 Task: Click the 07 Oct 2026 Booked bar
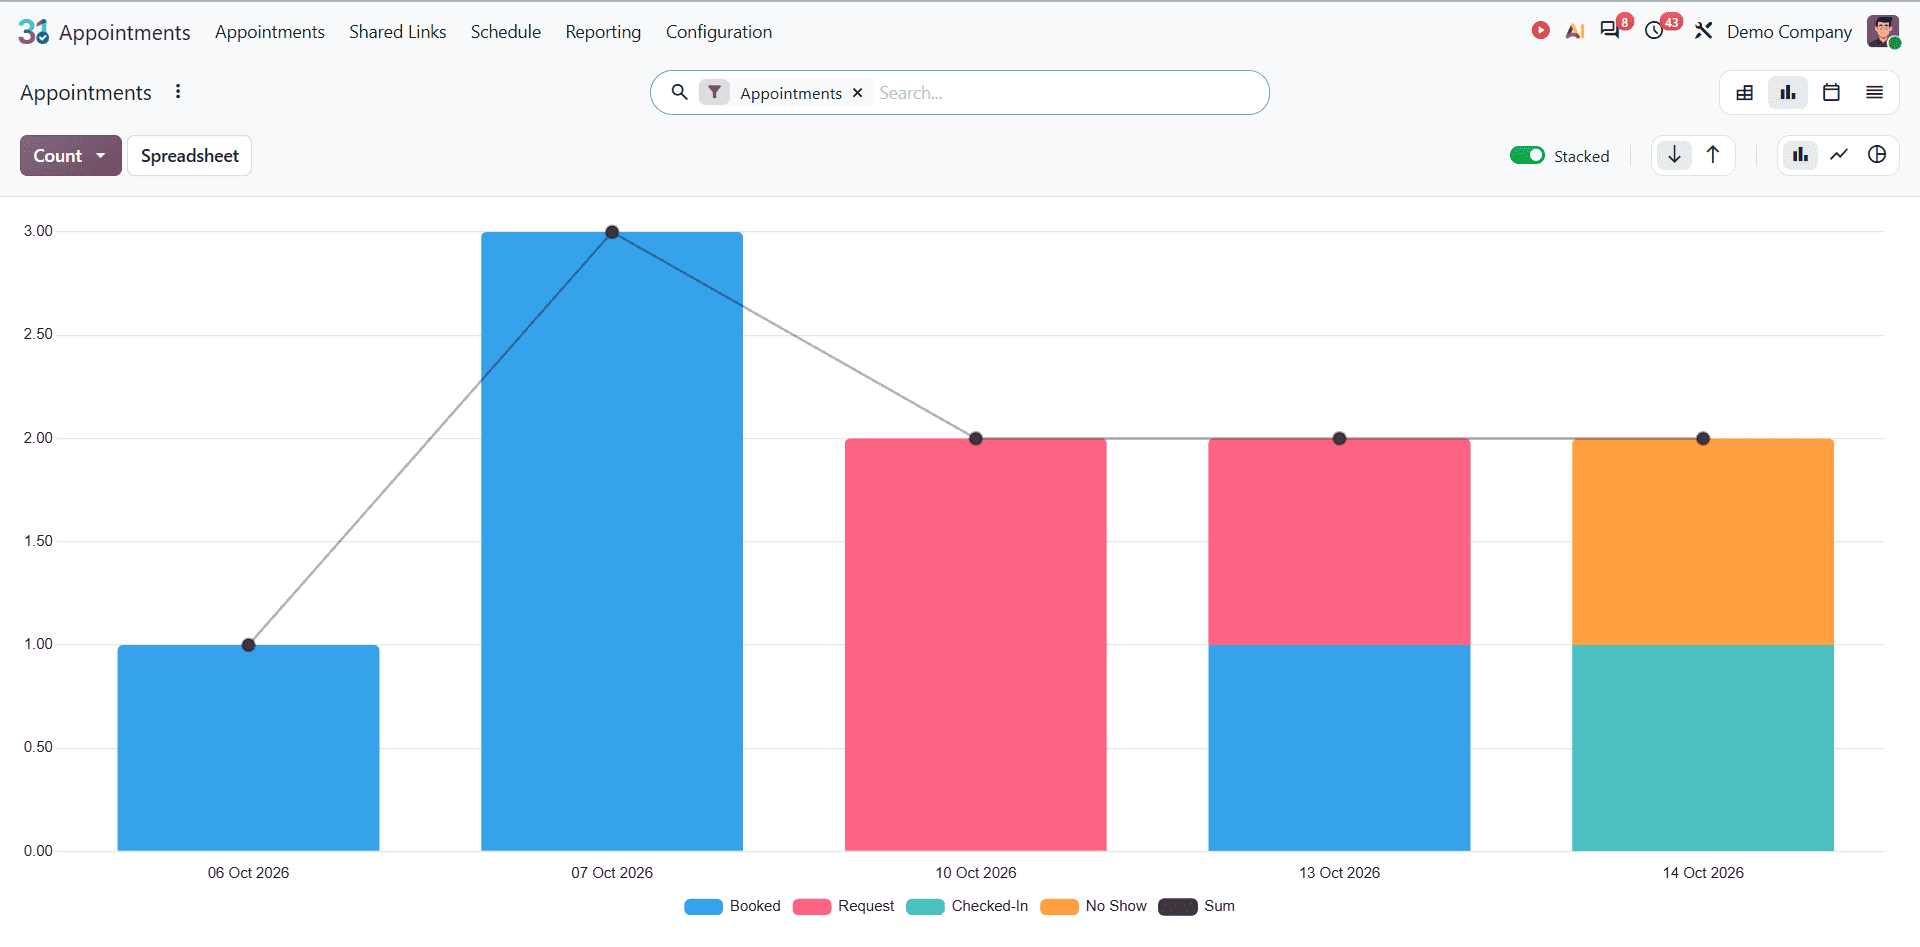(x=612, y=541)
